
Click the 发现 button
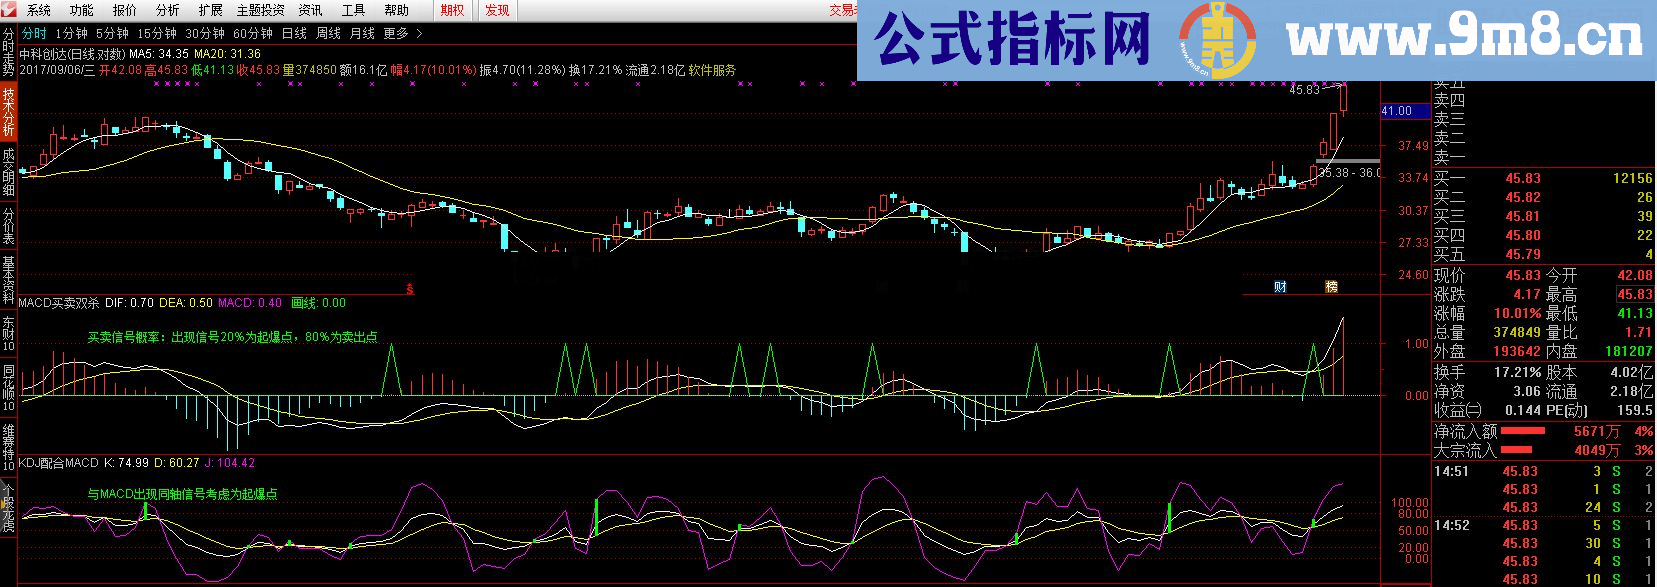(x=497, y=10)
